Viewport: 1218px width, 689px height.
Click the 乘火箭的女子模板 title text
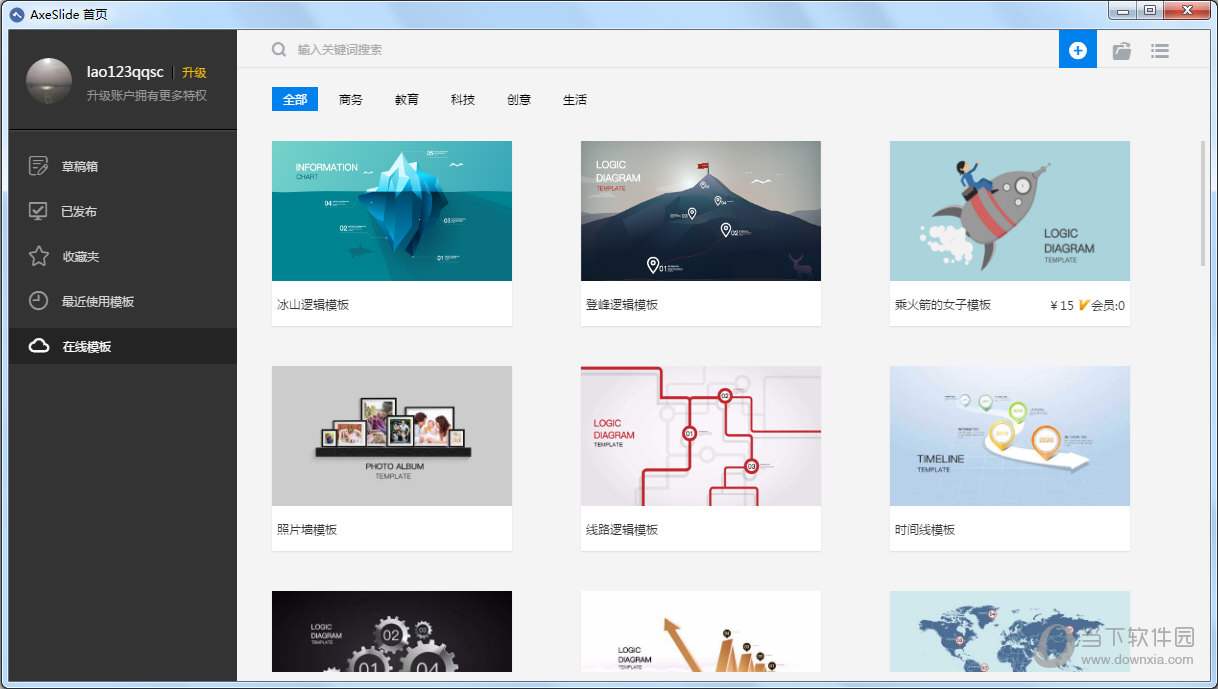point(943,305)
